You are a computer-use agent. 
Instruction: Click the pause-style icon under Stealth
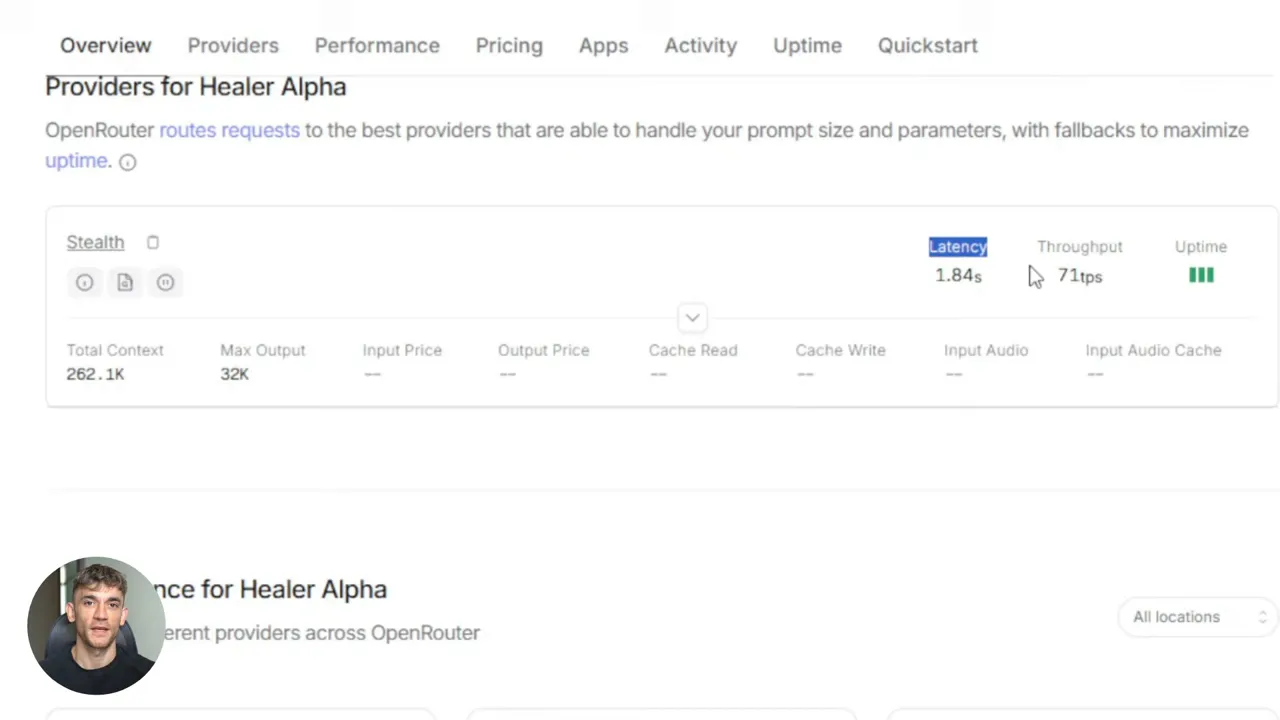coord(166,282)
